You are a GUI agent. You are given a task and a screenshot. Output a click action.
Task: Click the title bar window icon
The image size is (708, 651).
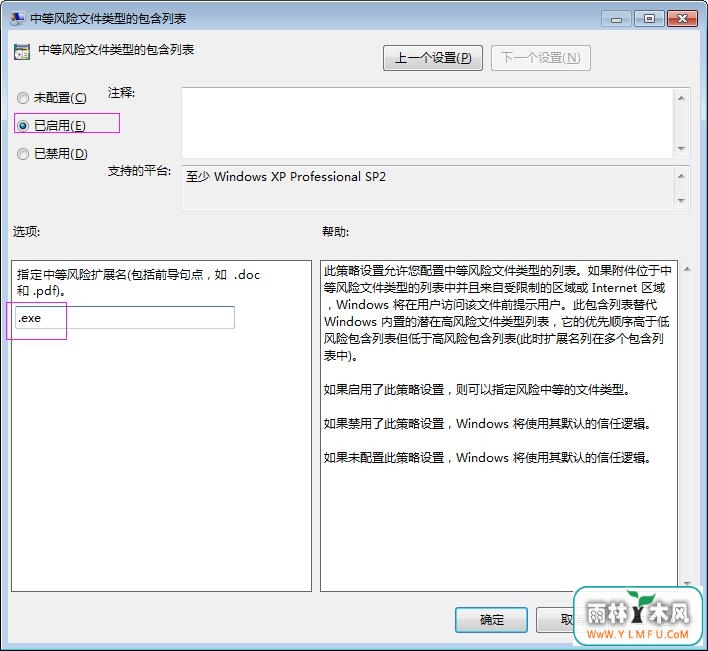click(x=17, y=19)
